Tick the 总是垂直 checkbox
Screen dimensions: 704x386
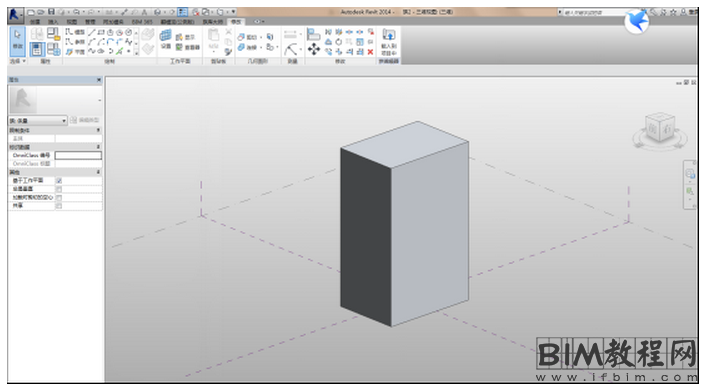[x=59, y=189]
